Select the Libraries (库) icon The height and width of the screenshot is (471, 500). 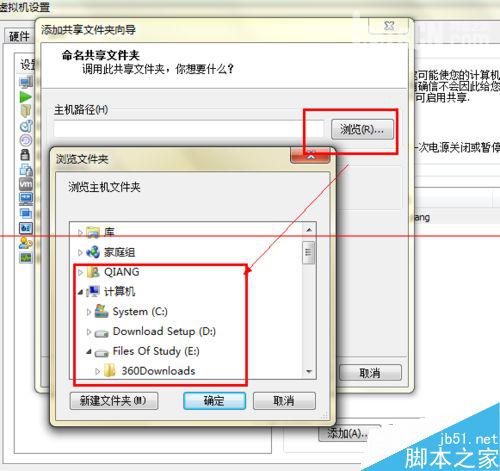point(93,232)
